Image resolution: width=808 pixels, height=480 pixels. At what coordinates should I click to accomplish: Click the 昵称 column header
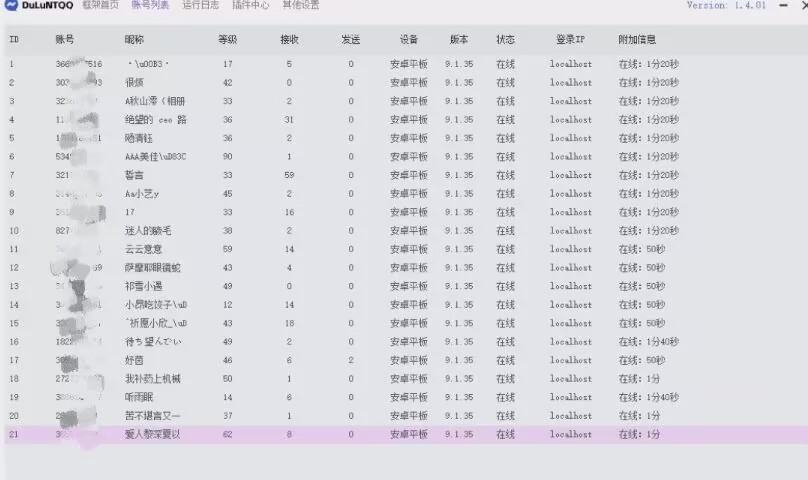[134, 39]
